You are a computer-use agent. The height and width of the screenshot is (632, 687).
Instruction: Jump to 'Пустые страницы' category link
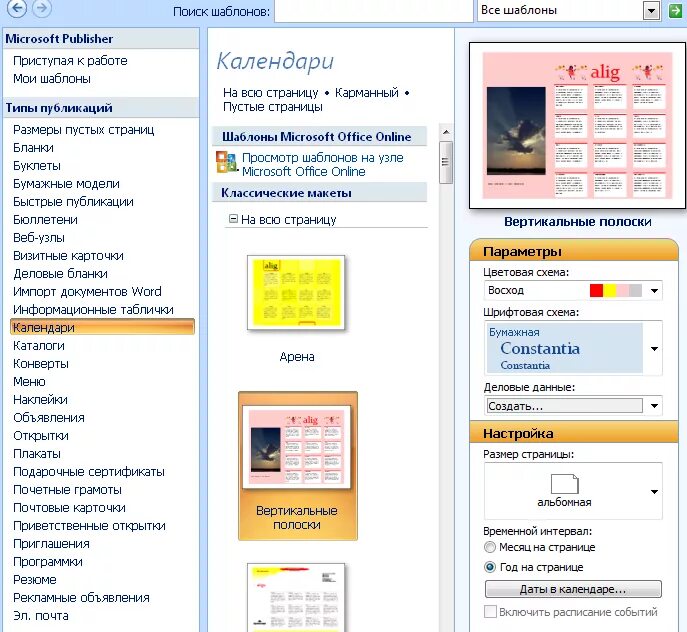click(x=273, y=107)
